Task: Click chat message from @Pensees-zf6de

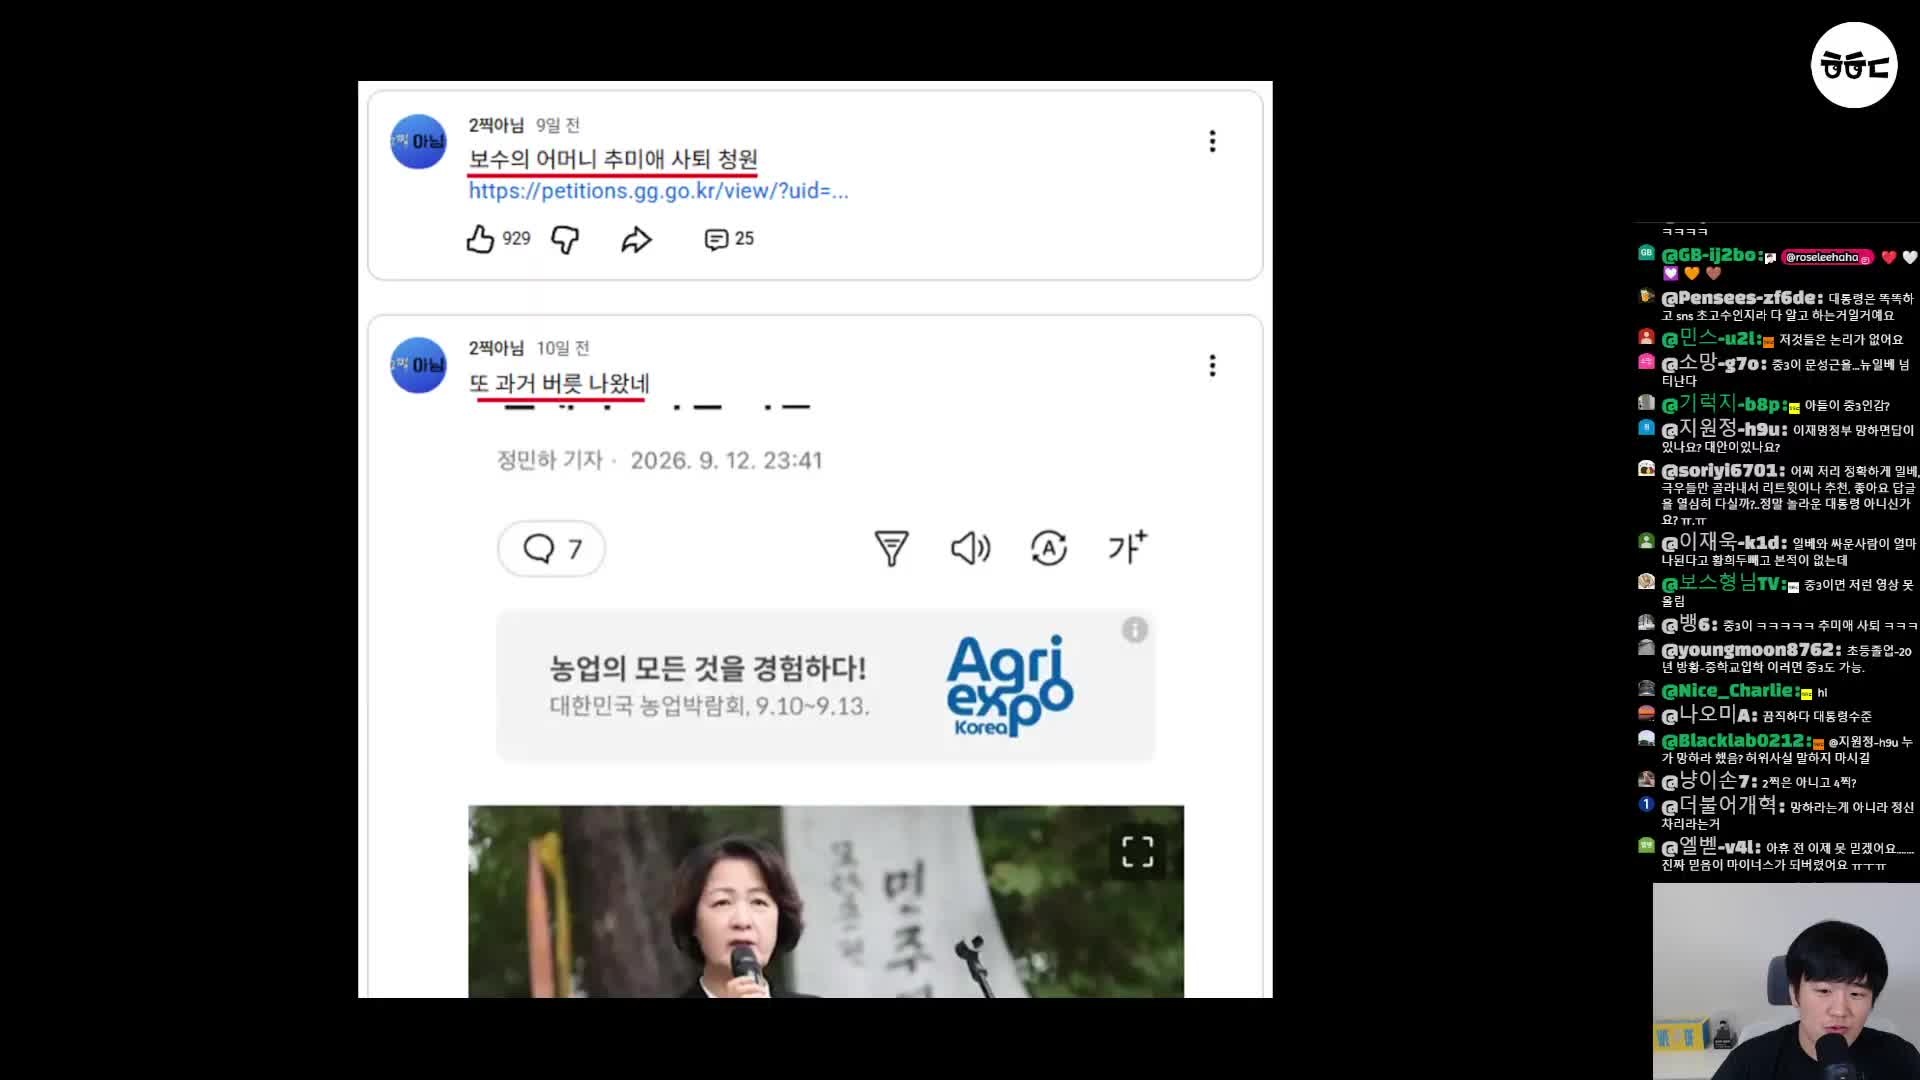Action: tap(1777, 306)
